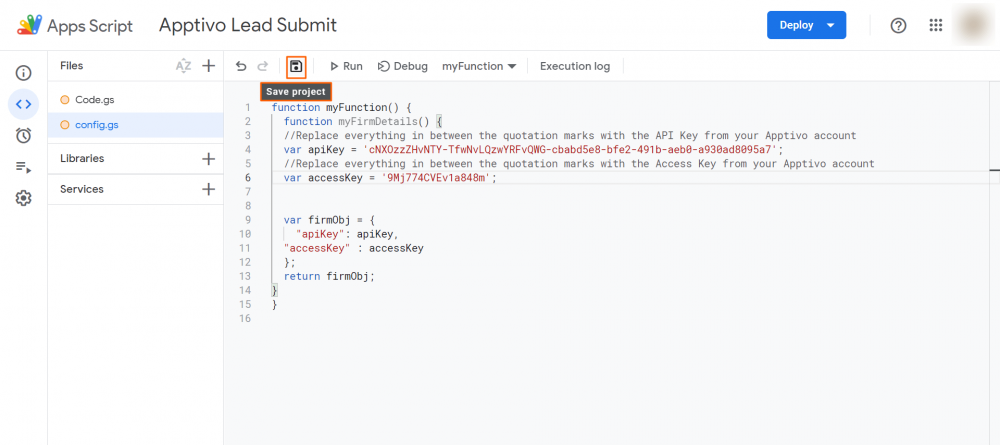This screenshot has width=1000, height=445.
Task: Redo the last edit
Action: click(263, 66)
